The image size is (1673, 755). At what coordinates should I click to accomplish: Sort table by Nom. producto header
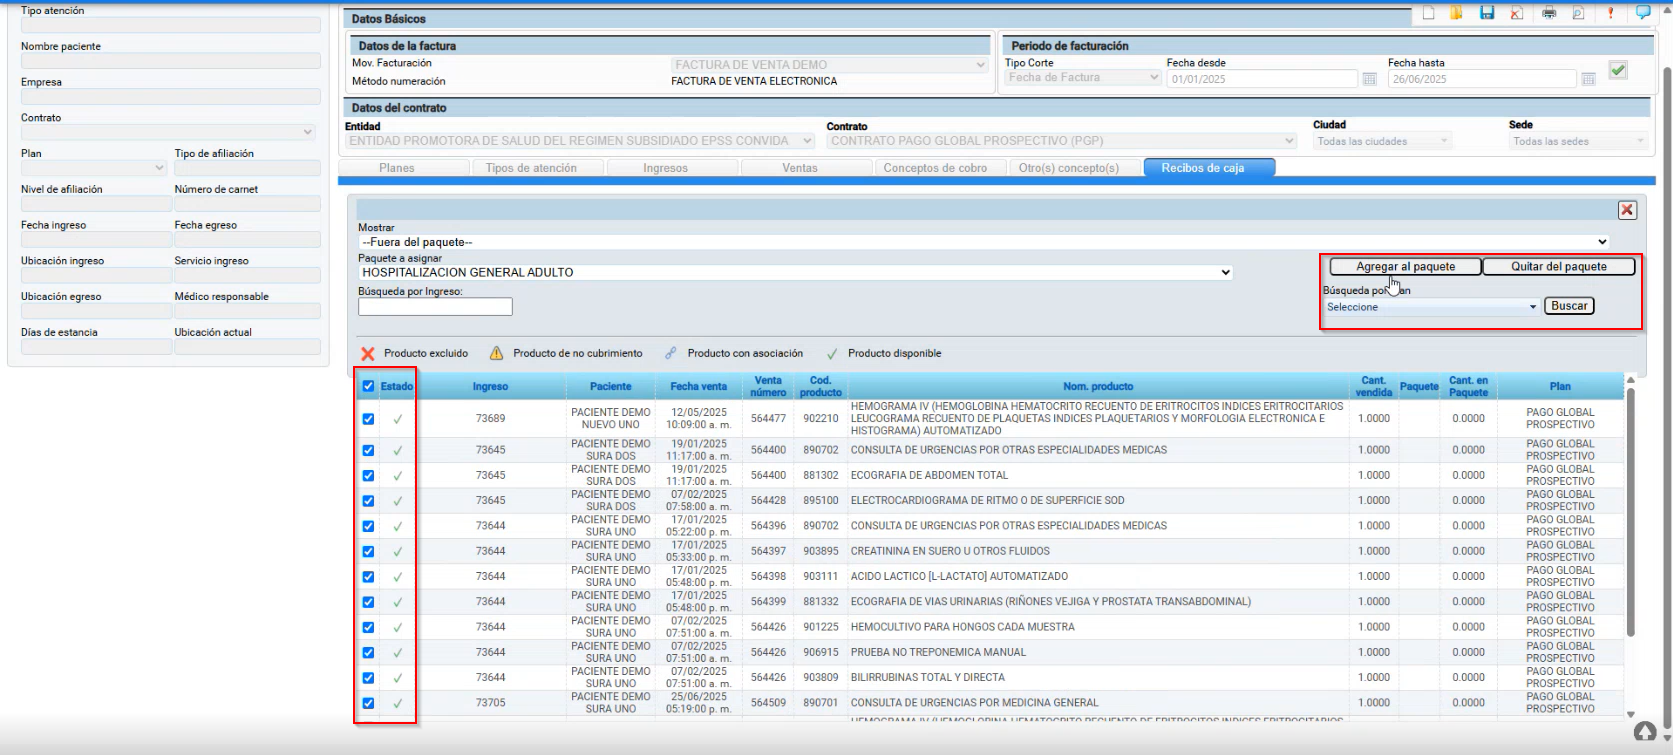[x=1098, y=386]
